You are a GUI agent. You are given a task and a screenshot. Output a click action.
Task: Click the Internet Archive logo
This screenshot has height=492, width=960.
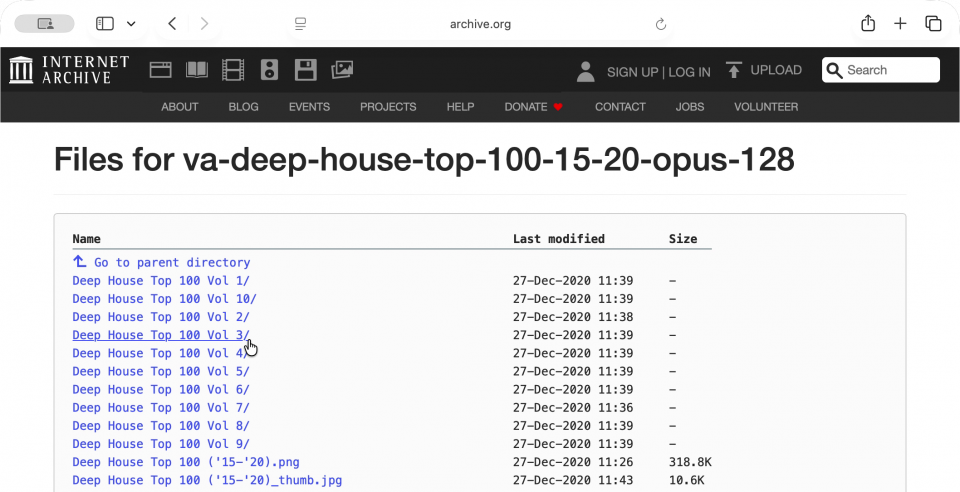tap(69, 70)
